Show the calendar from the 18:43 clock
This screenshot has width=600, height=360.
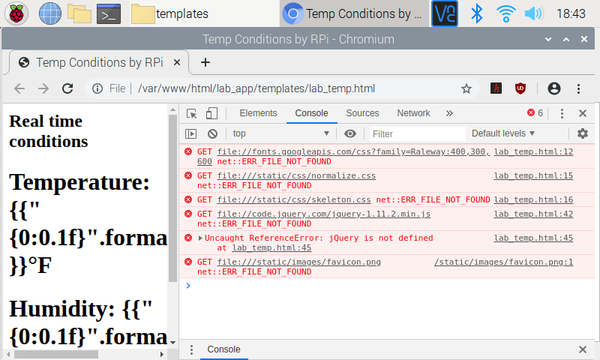[571, 14]
